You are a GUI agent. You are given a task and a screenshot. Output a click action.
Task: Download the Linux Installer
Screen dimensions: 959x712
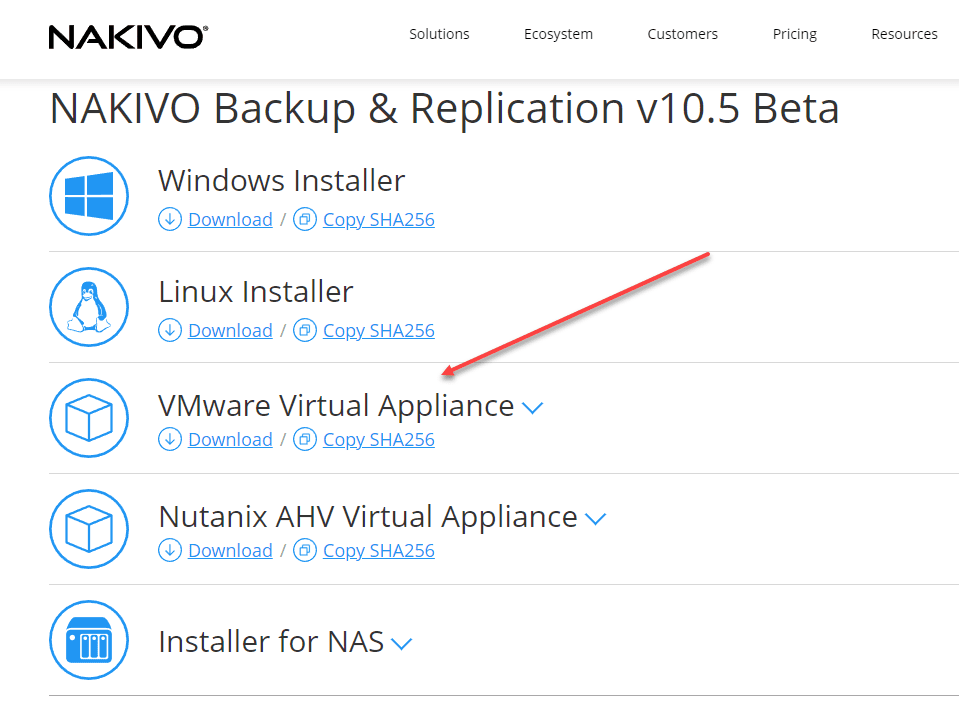[x=230, y=331]
